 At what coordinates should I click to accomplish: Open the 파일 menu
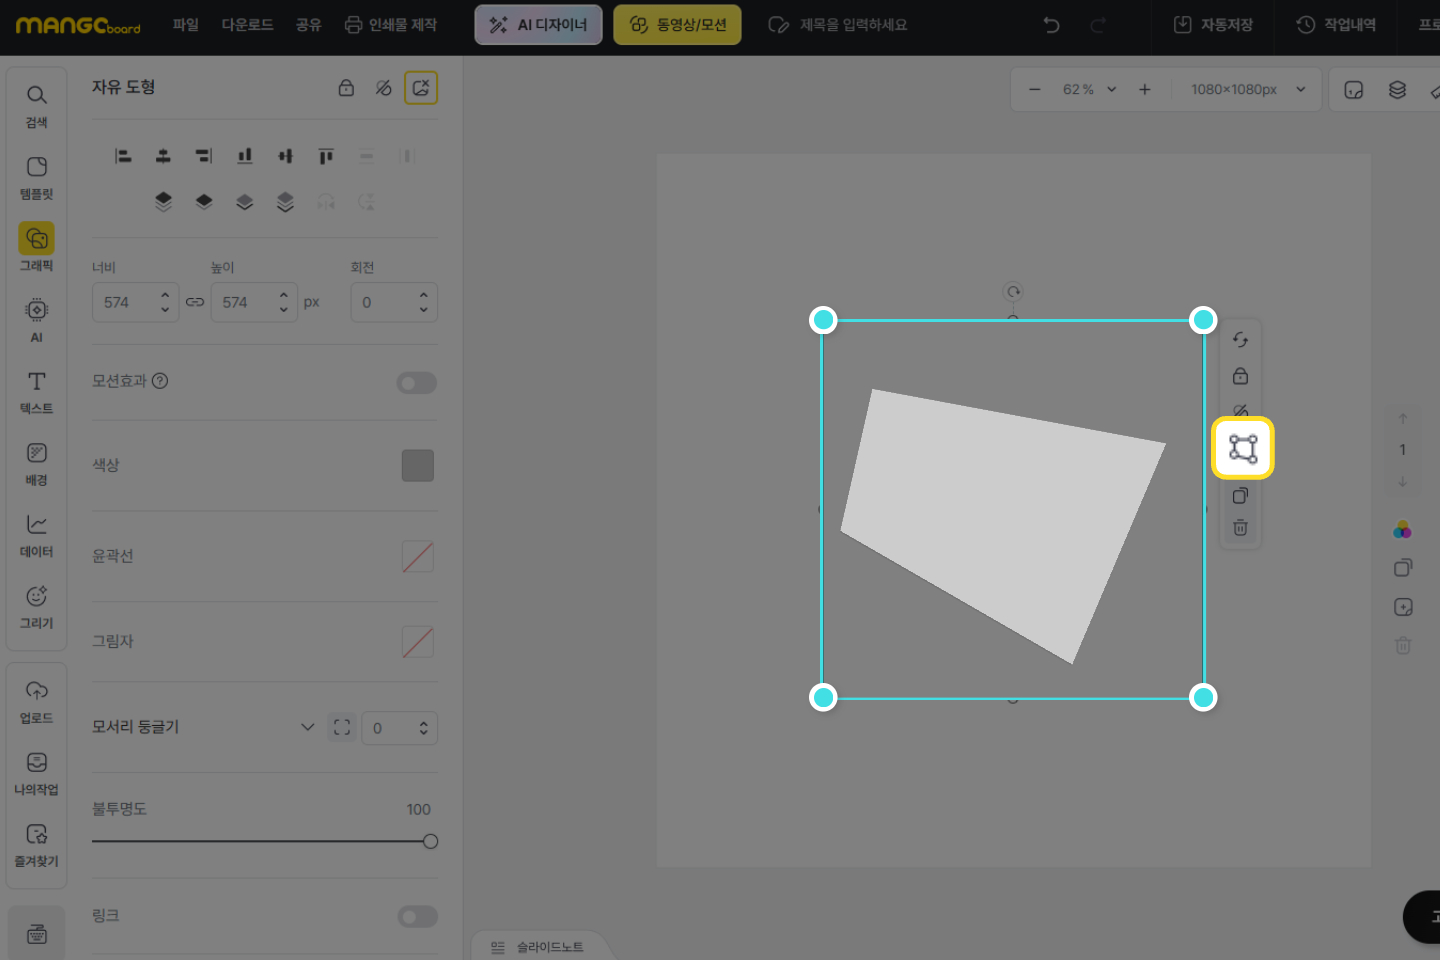(x=185, y=25)
